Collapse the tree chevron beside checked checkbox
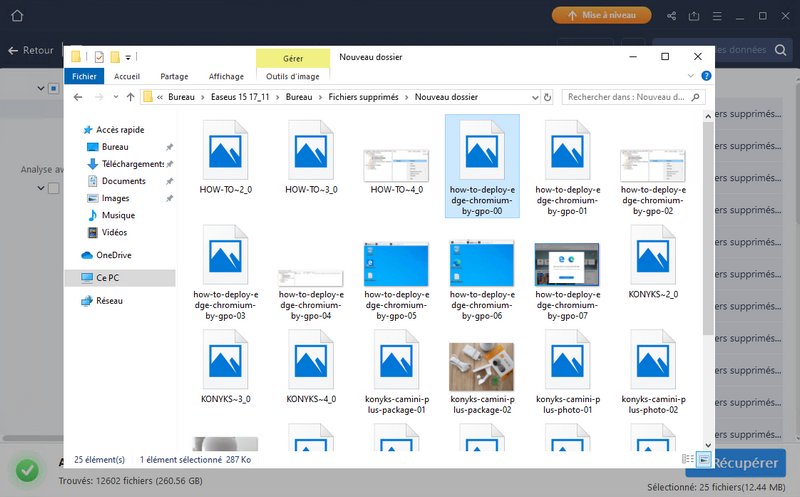 pyautogui.click(x=41, y=88)
